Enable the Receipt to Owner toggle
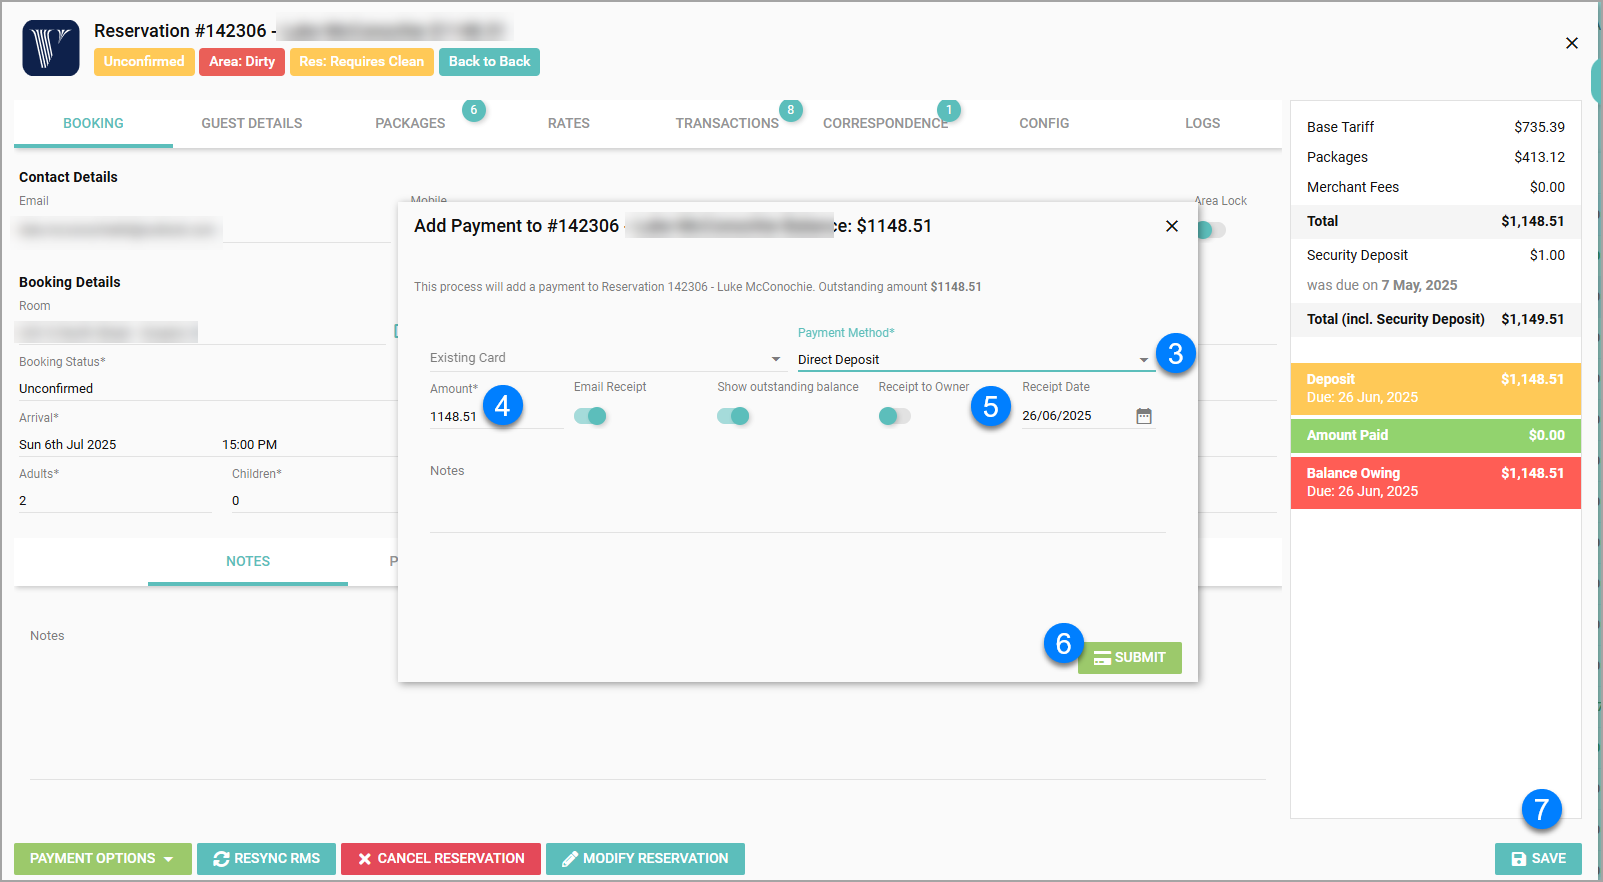Screen dimensions: 1603x882 [894, 416]
